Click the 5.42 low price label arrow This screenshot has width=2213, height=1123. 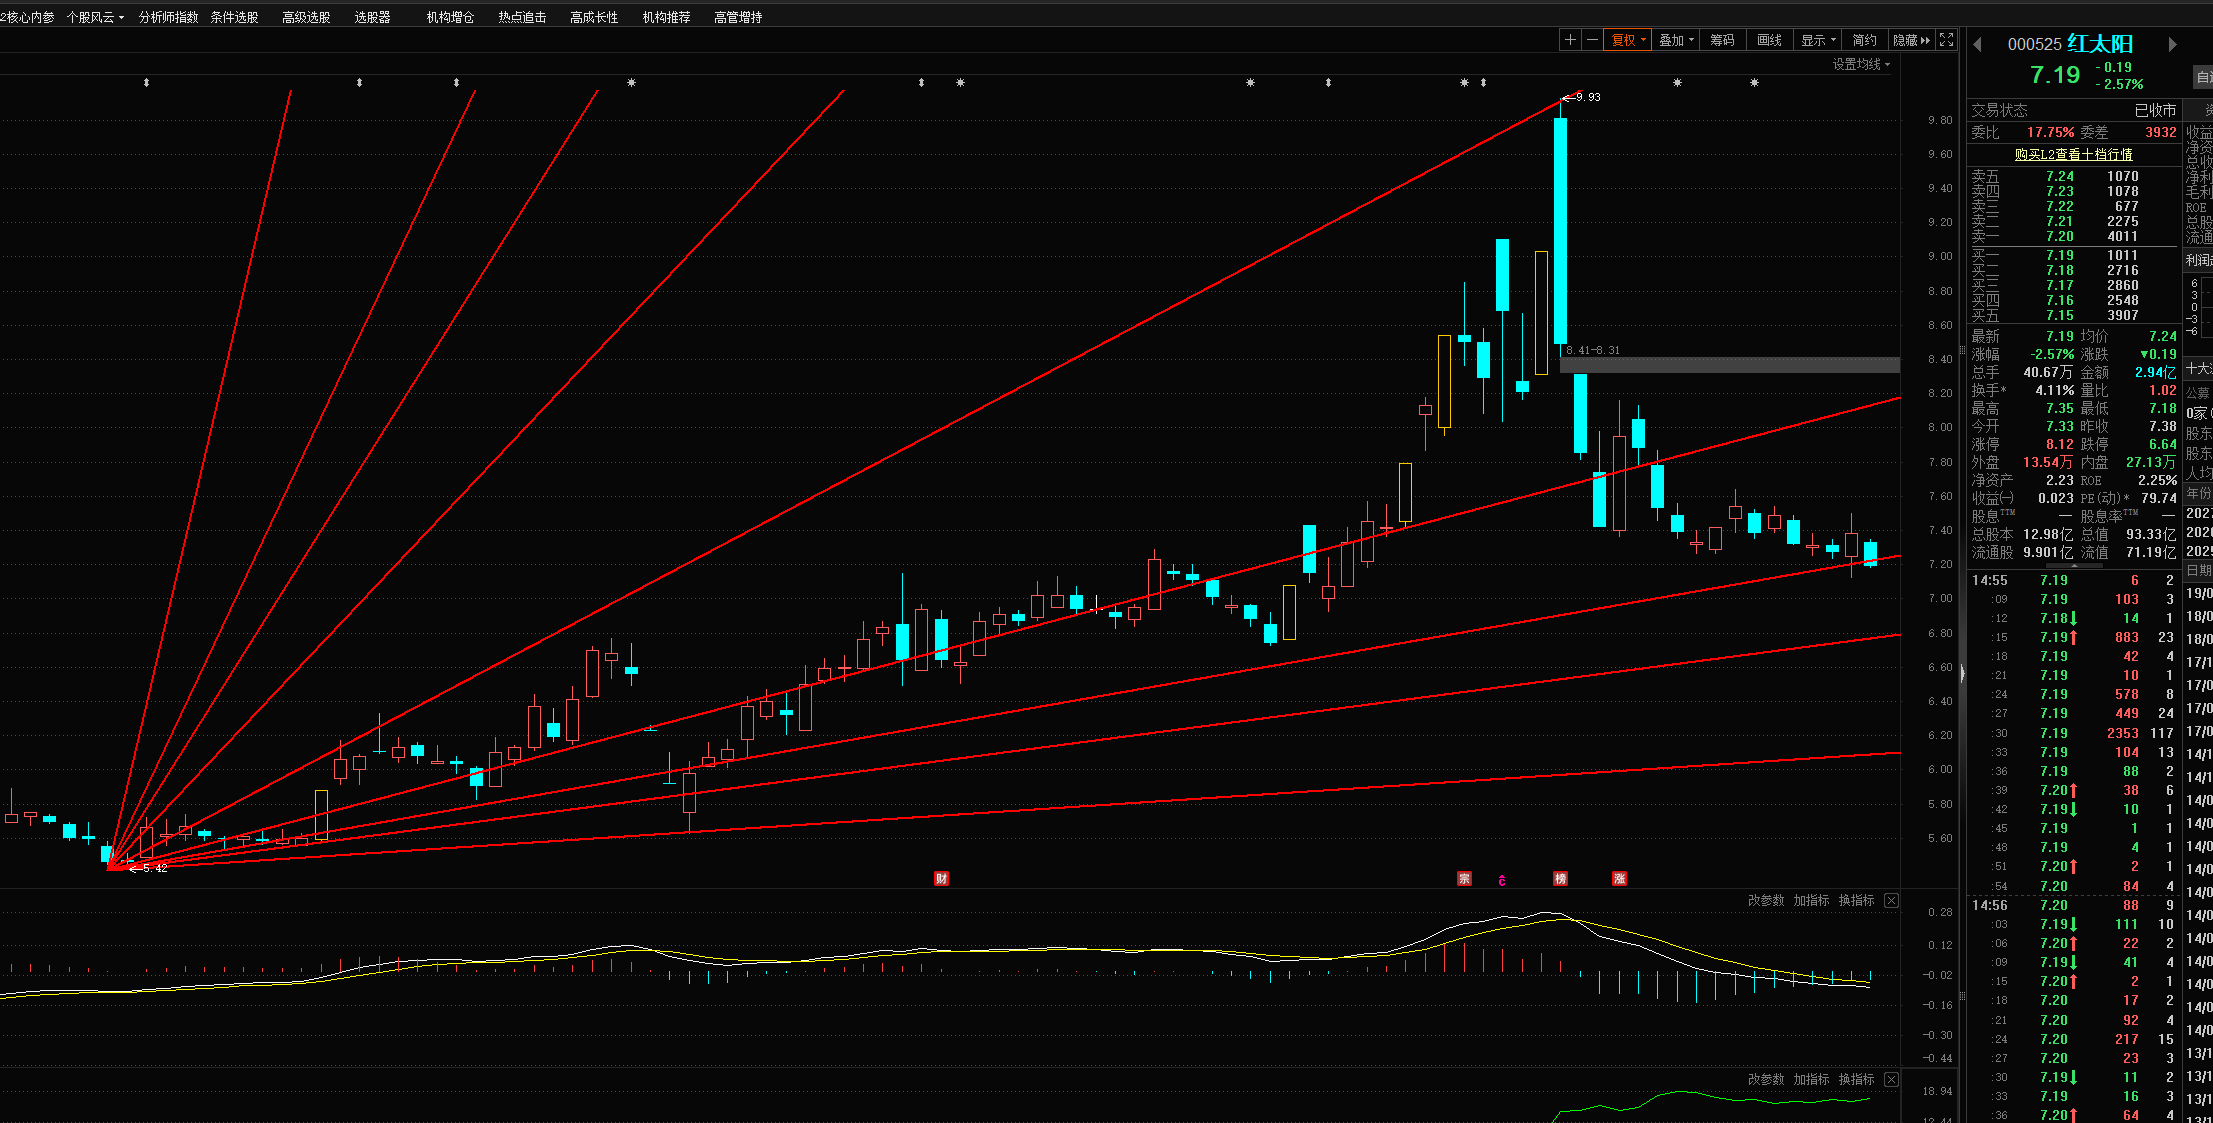(x=148, y=868)
